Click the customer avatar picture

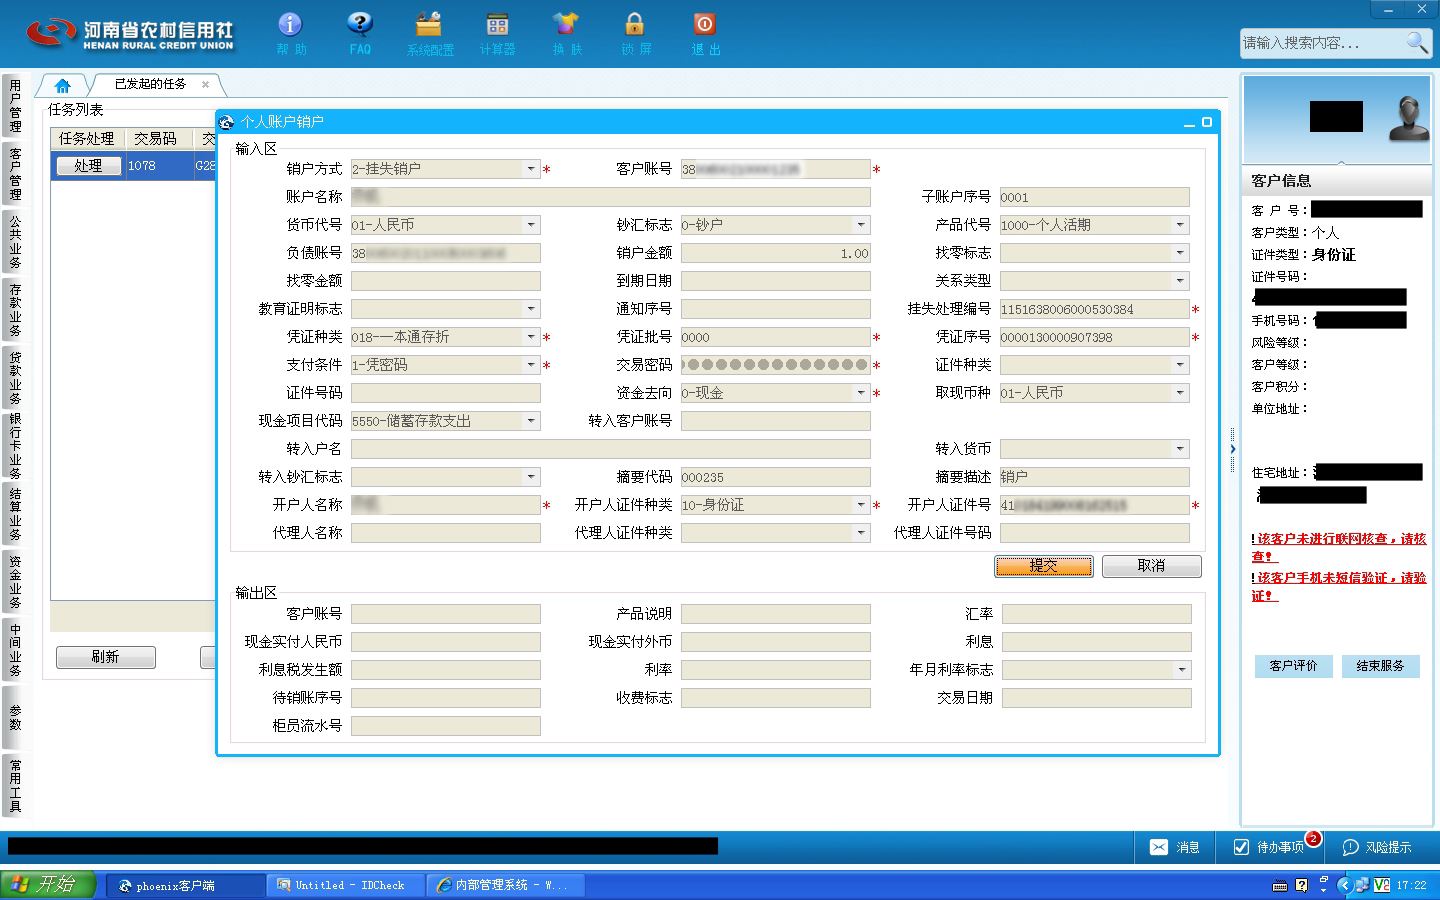[1409, 118]
